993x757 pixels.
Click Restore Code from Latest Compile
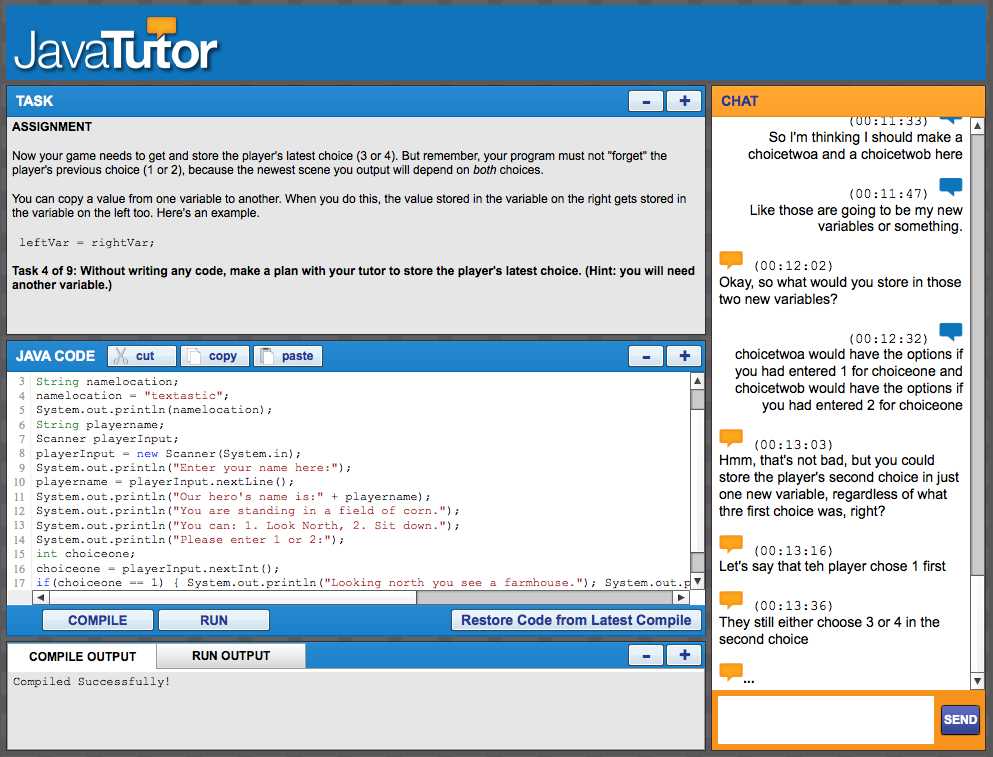point(576,620)
